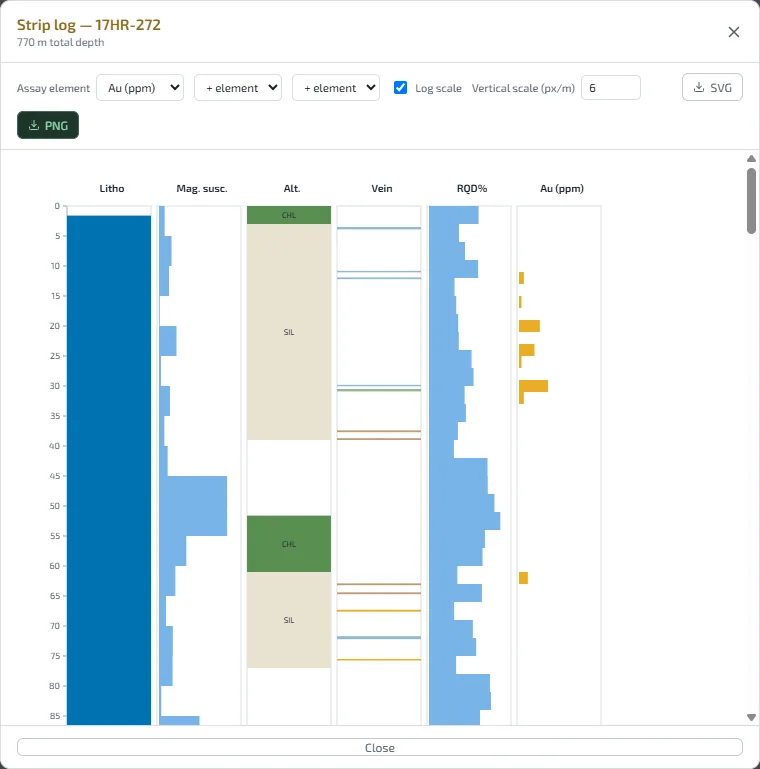This screenshot has width=760, height=769.
Task: Click the 'Strip log — 17HR-272' title
Action: 89,25
